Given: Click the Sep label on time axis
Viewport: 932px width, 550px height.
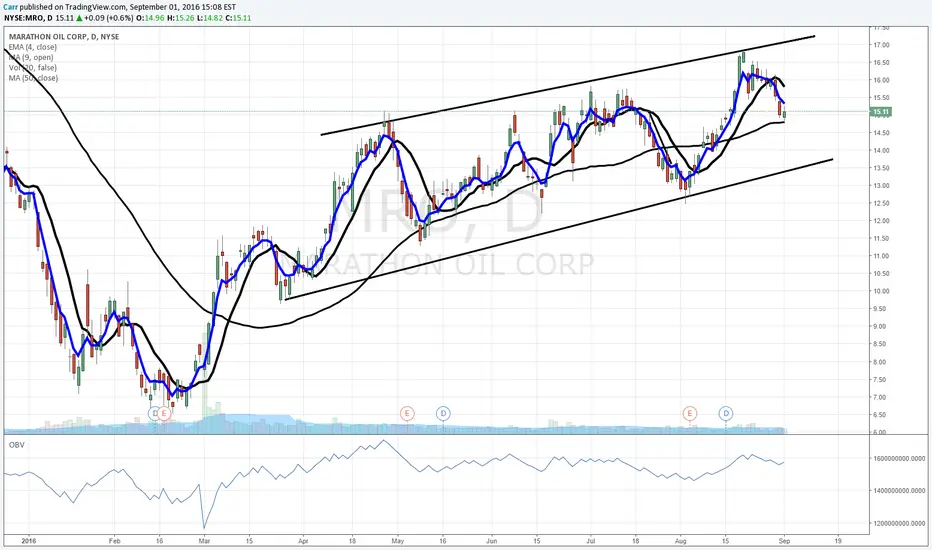Looking at the screenshot, I should (784, 541).
